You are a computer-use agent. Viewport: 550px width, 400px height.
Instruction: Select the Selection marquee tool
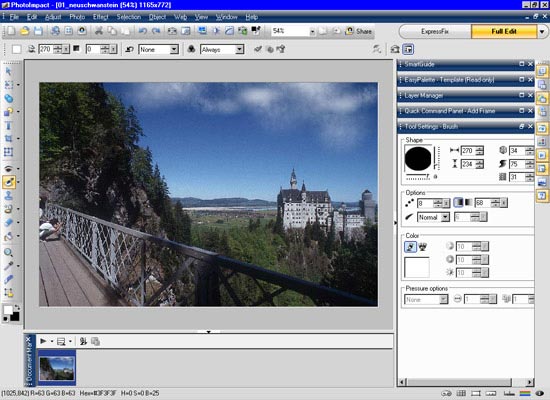[x=8, y=85]
